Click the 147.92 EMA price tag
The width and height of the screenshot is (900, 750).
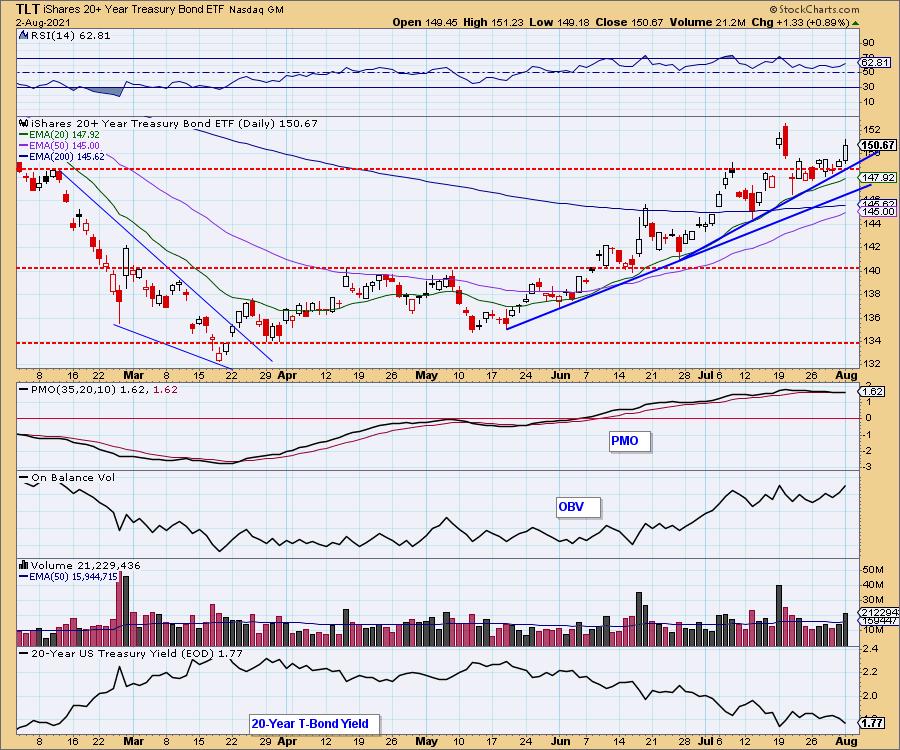(x=878, y=178)
